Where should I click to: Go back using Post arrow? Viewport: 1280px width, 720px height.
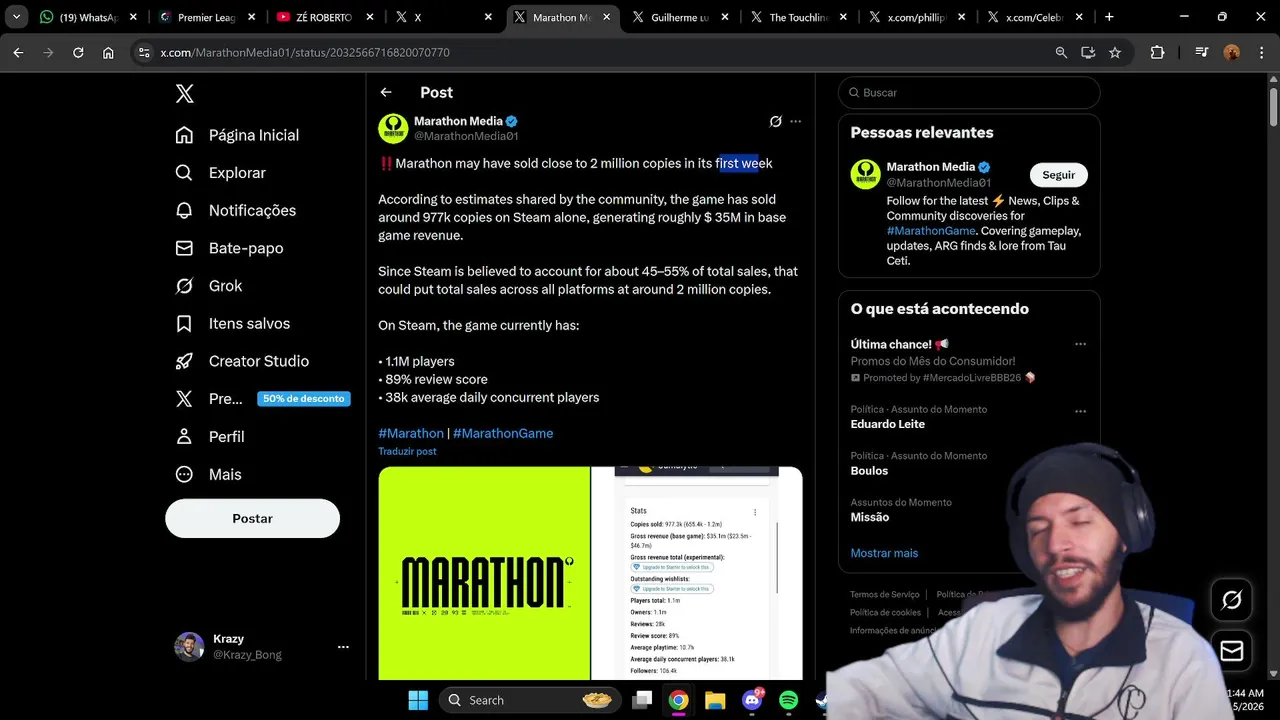[386, 92]
